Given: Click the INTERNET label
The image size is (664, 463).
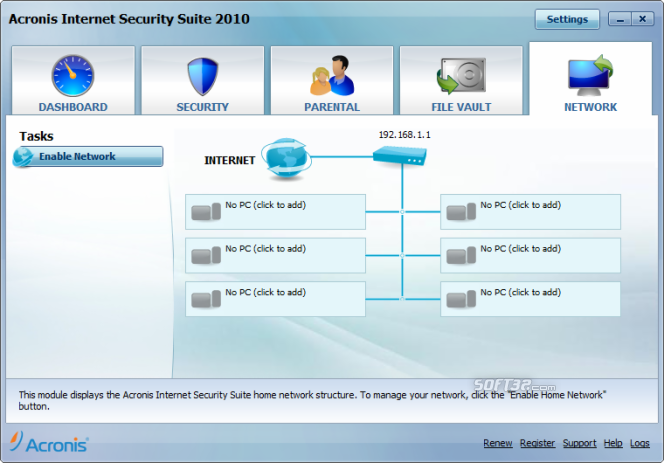Looking at the screenshot, I should [230, 161].
